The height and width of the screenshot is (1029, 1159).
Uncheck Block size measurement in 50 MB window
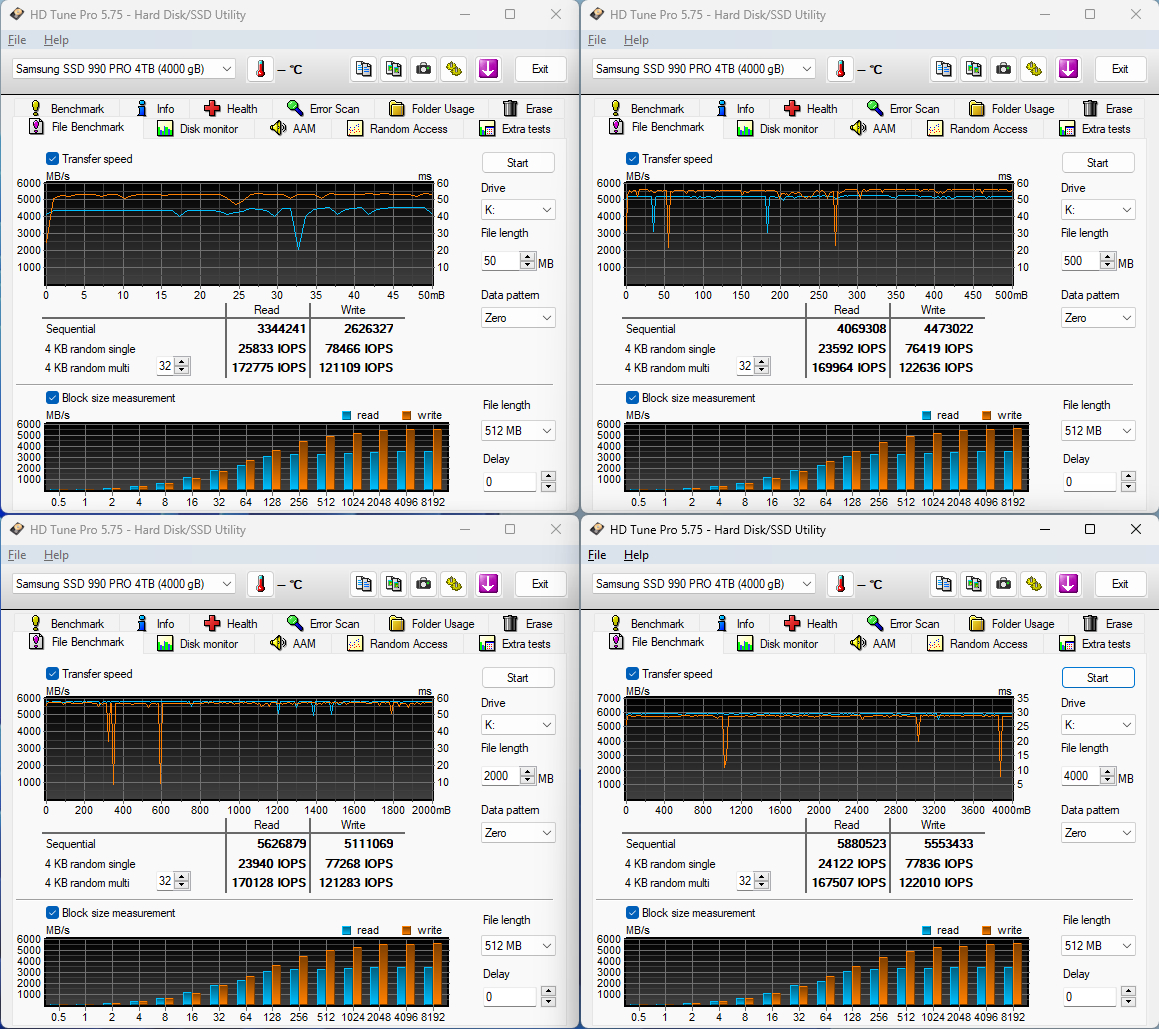(x=52, y=398)
